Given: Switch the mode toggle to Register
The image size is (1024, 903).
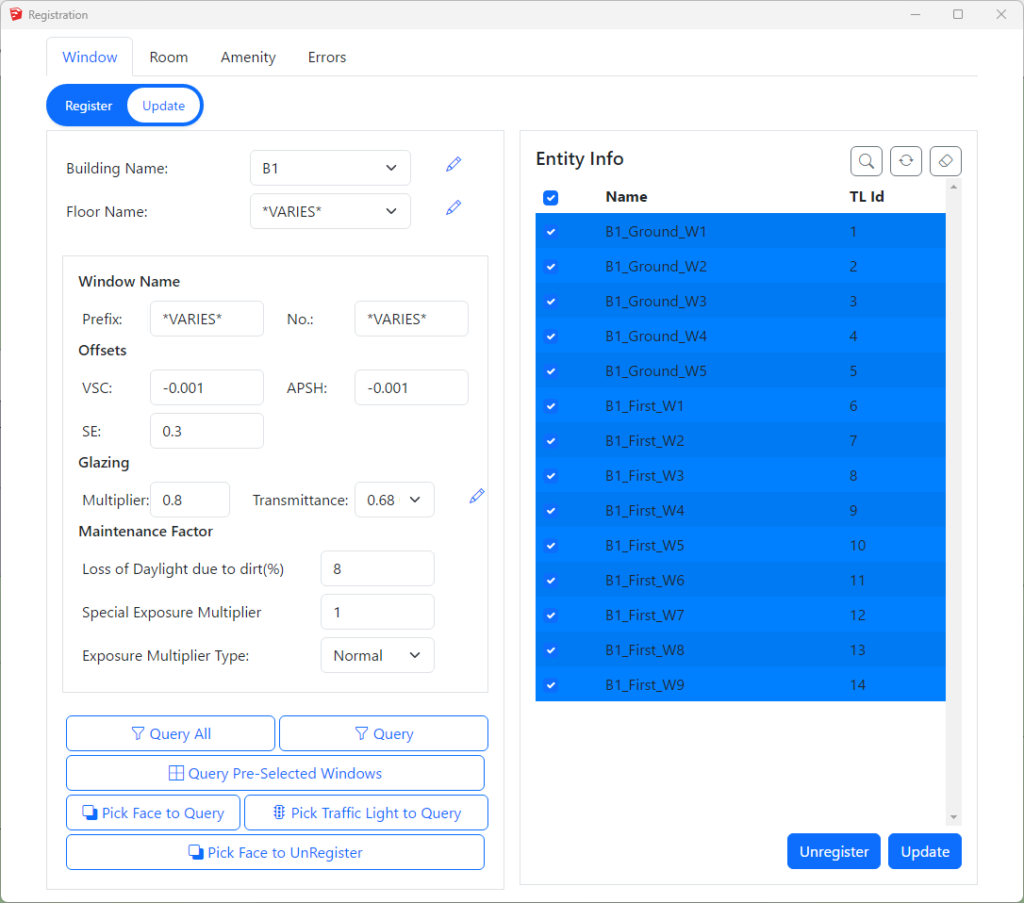Looking at the screenshot, I should tap(89, 106).
